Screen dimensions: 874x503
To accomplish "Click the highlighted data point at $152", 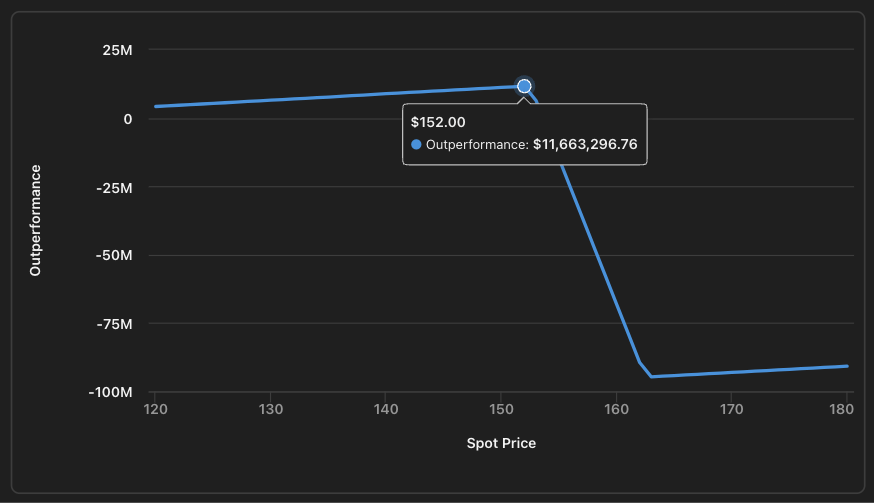I will pyautogui.click(x=524, y=86).
